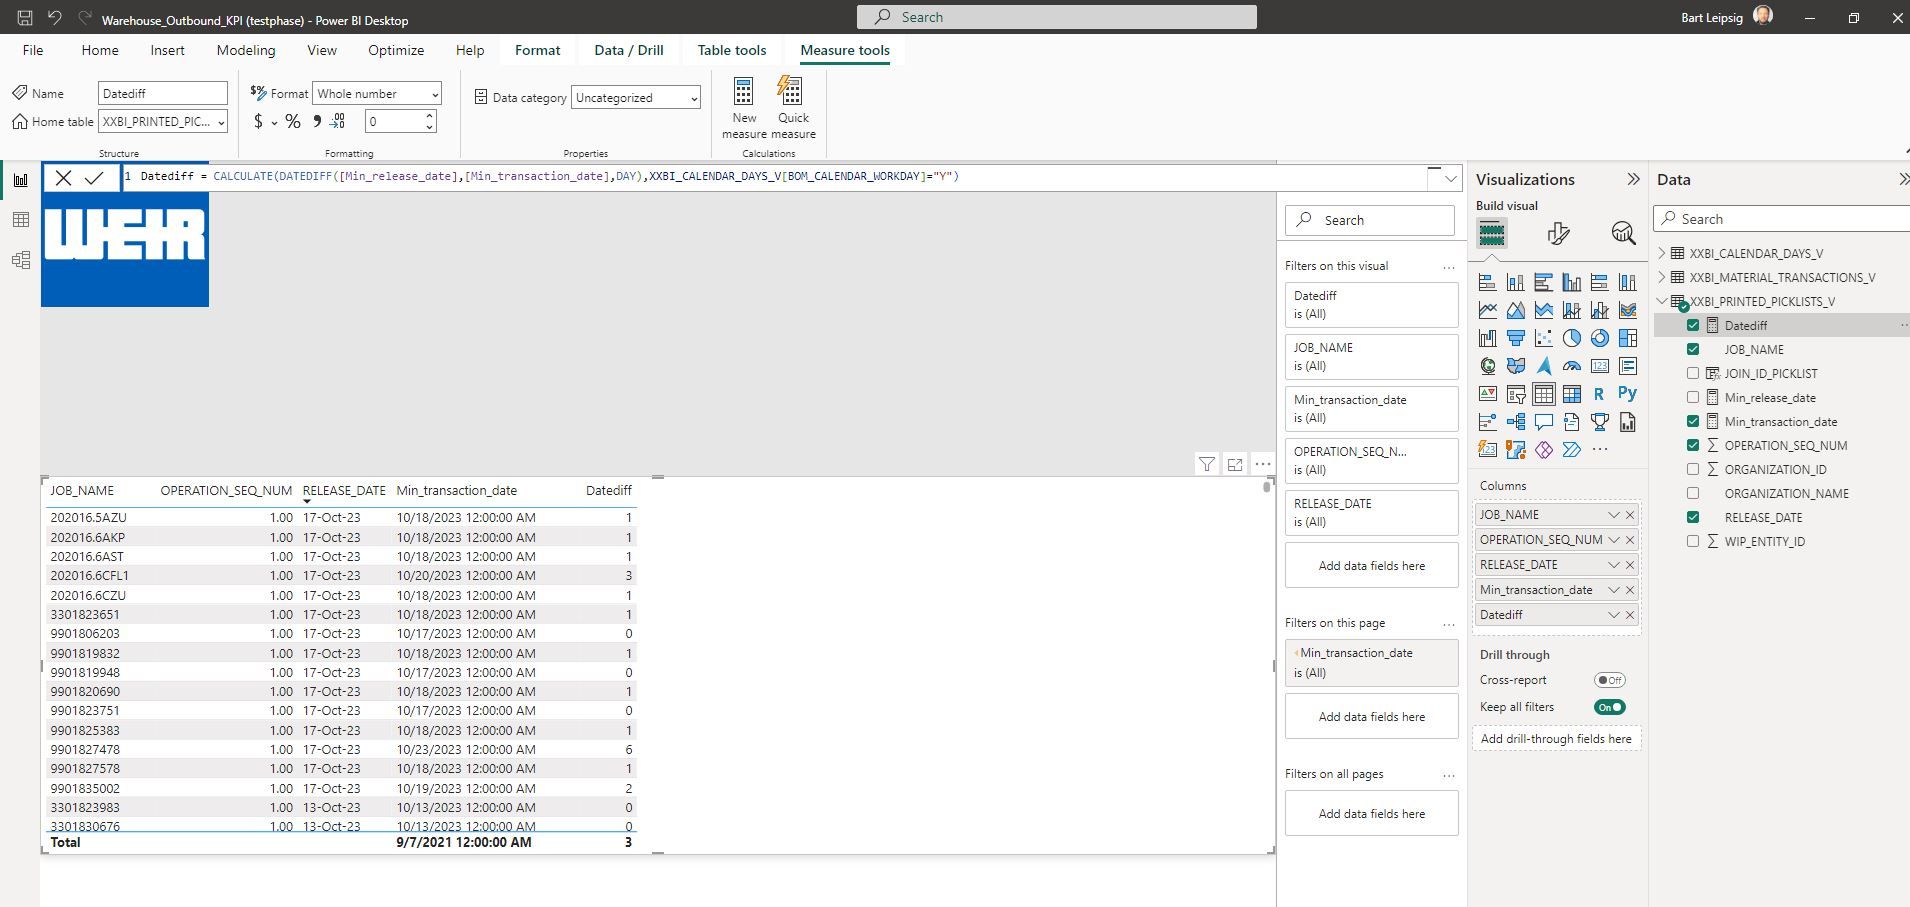The width and height of the screenshot is (1910, 907).
Task: Uncheck the Datediff field checkbox
Action: [1693, 325]
